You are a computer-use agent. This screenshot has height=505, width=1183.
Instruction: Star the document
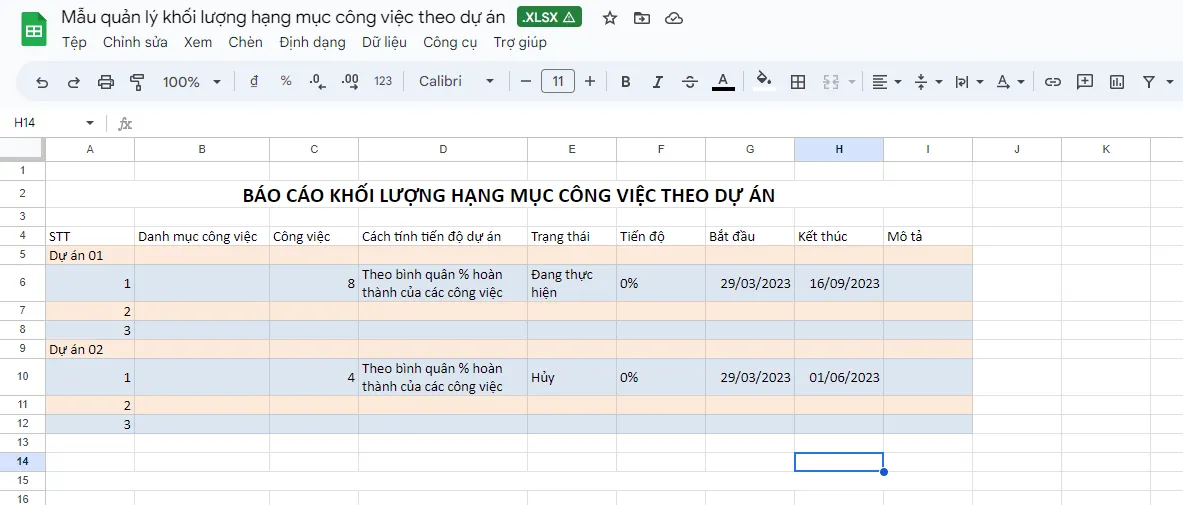click(610, 18)
